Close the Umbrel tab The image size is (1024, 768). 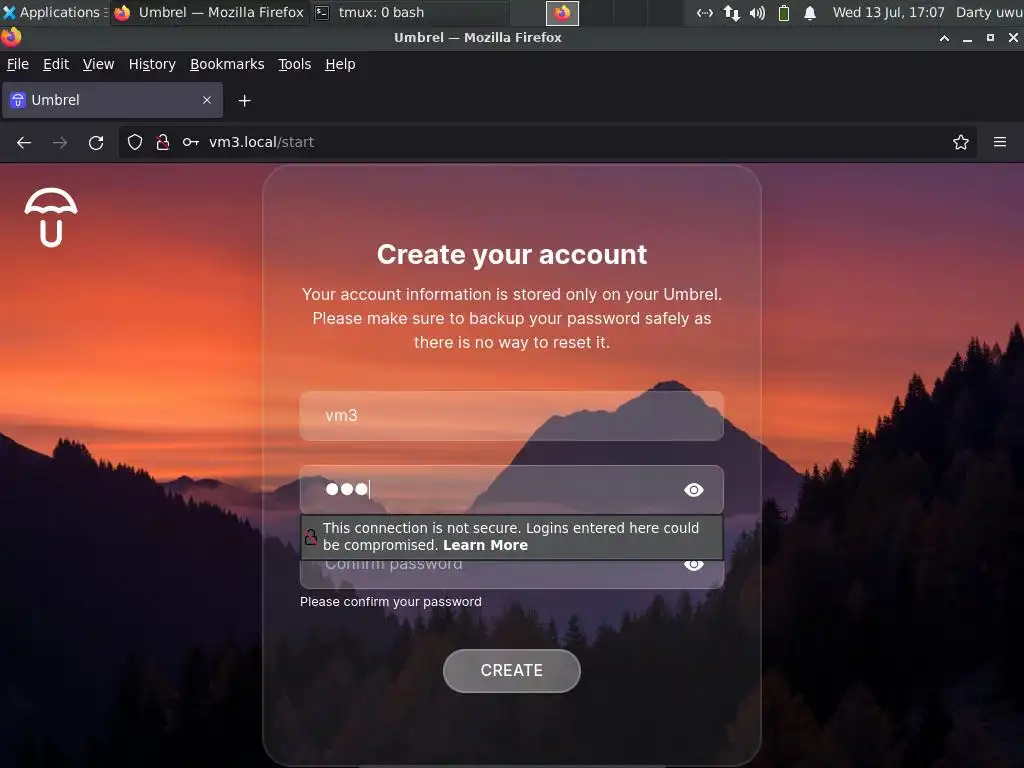pyautogui.click(x=207, y=100)
